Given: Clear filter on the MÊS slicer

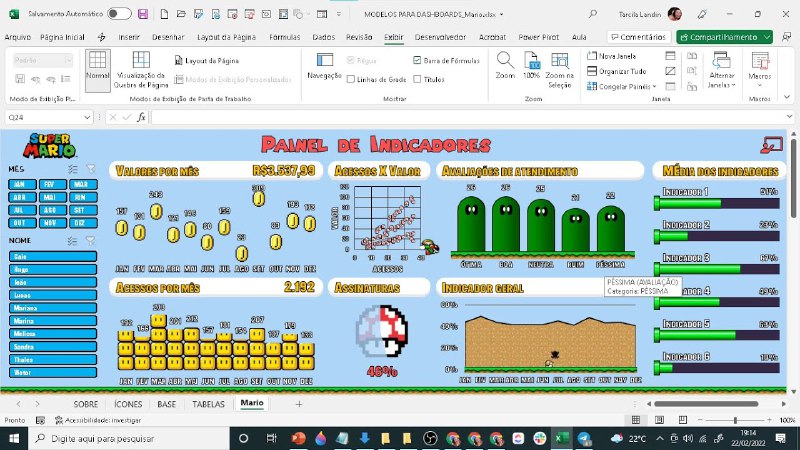Looking at the screenshot, I should click(x=91, y=169).
